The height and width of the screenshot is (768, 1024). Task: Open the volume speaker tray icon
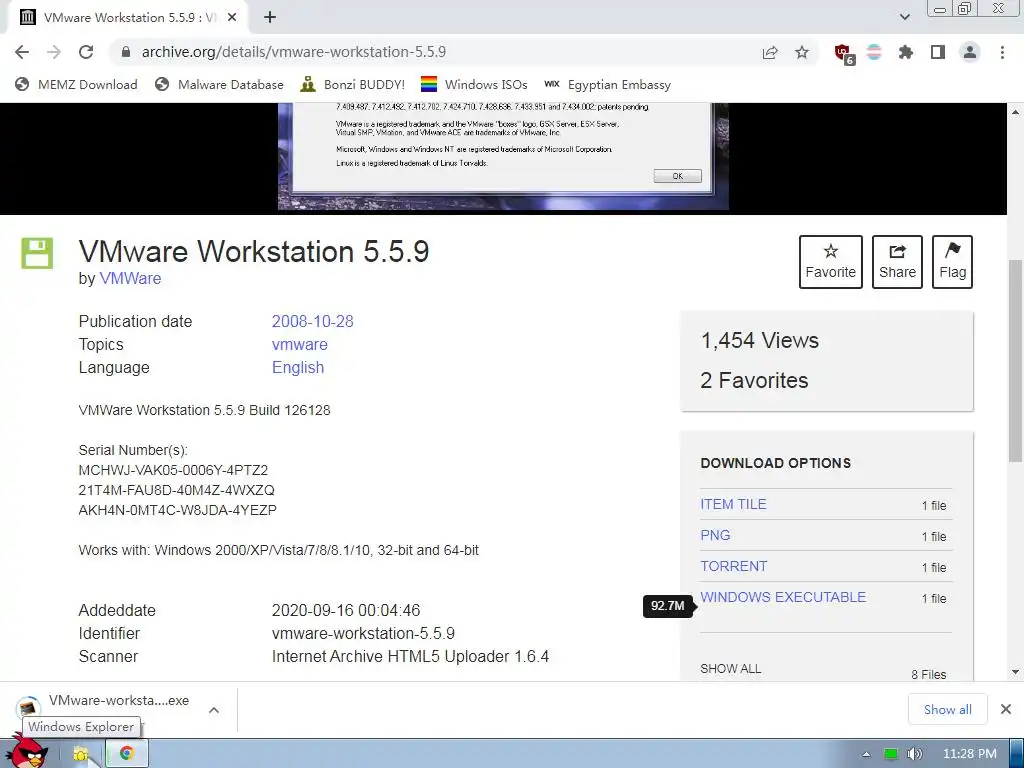914,754
